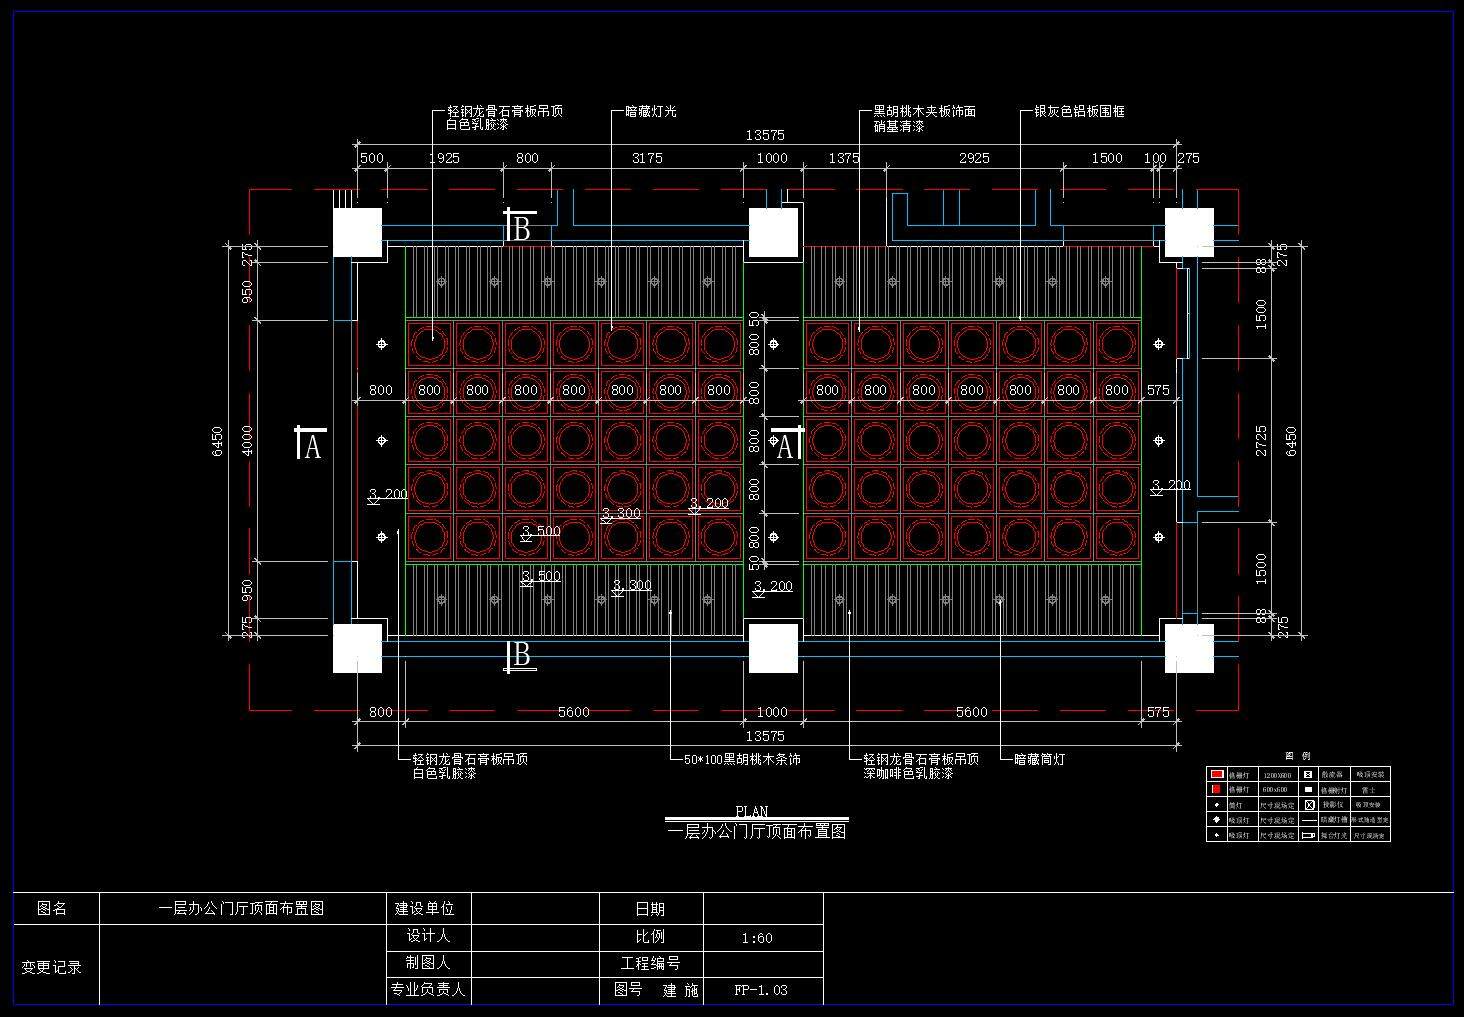The image size is (1464, 1017).
Task: Select the 图例 legend heading
Action: click(x=1297, y=756)
